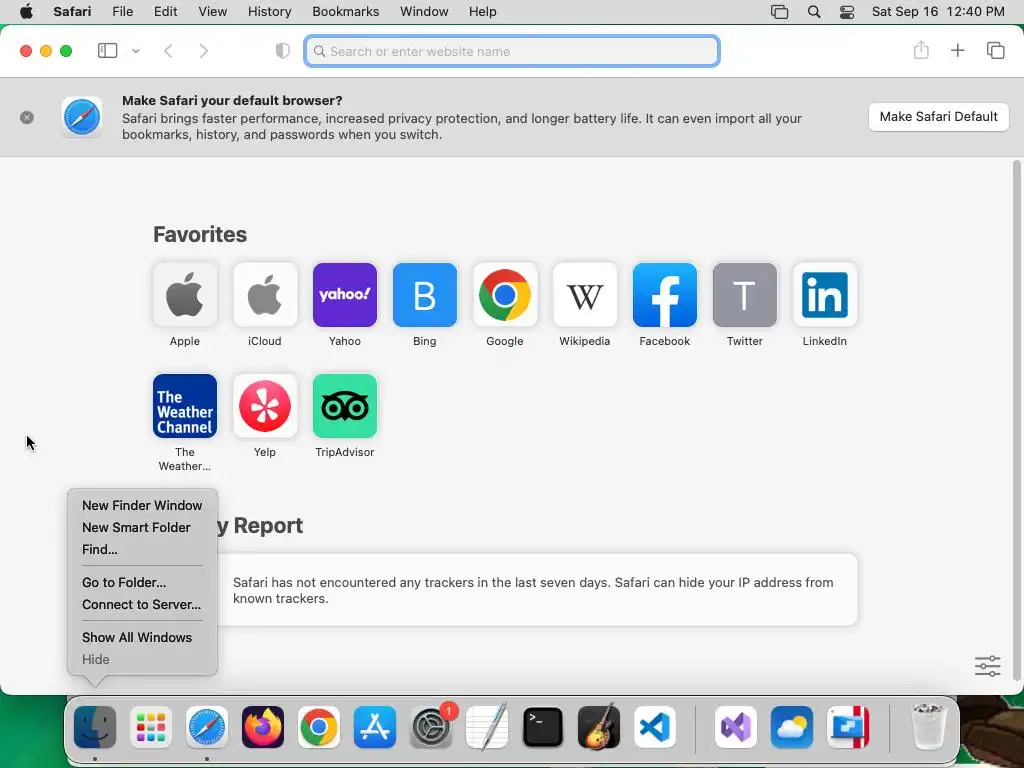Open the Bookmarks menu
This screenshot has height=768, width=1024.
pos(345,12)
